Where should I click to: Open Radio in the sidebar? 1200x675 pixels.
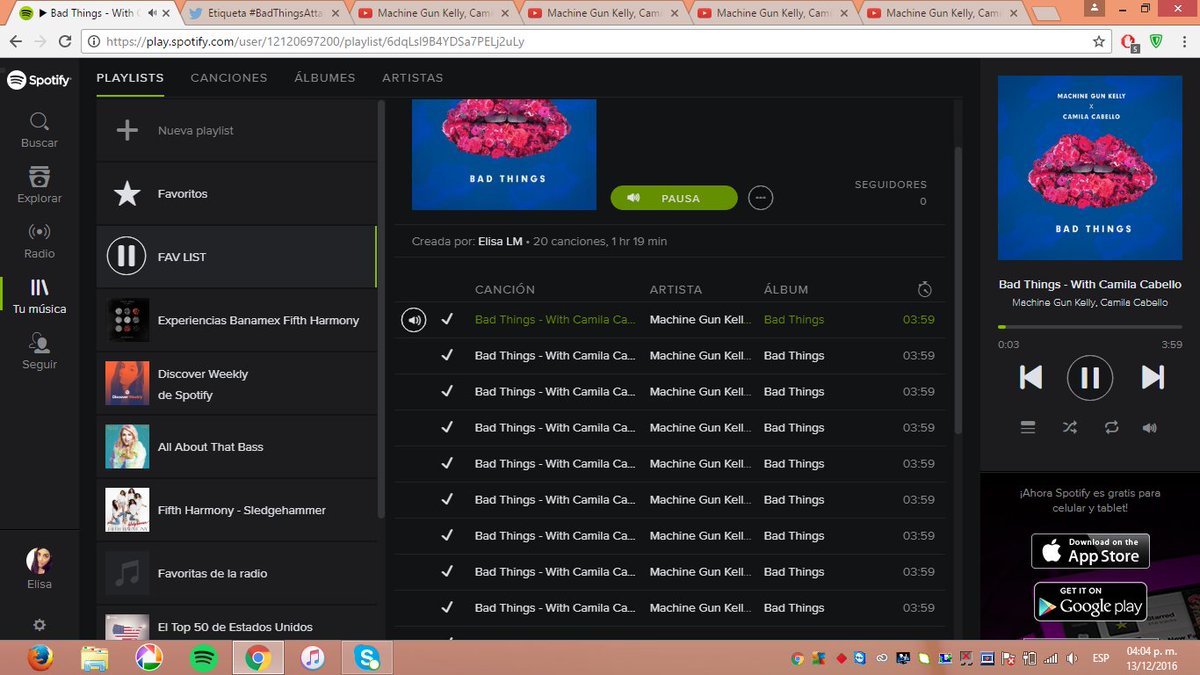[39, 241]
